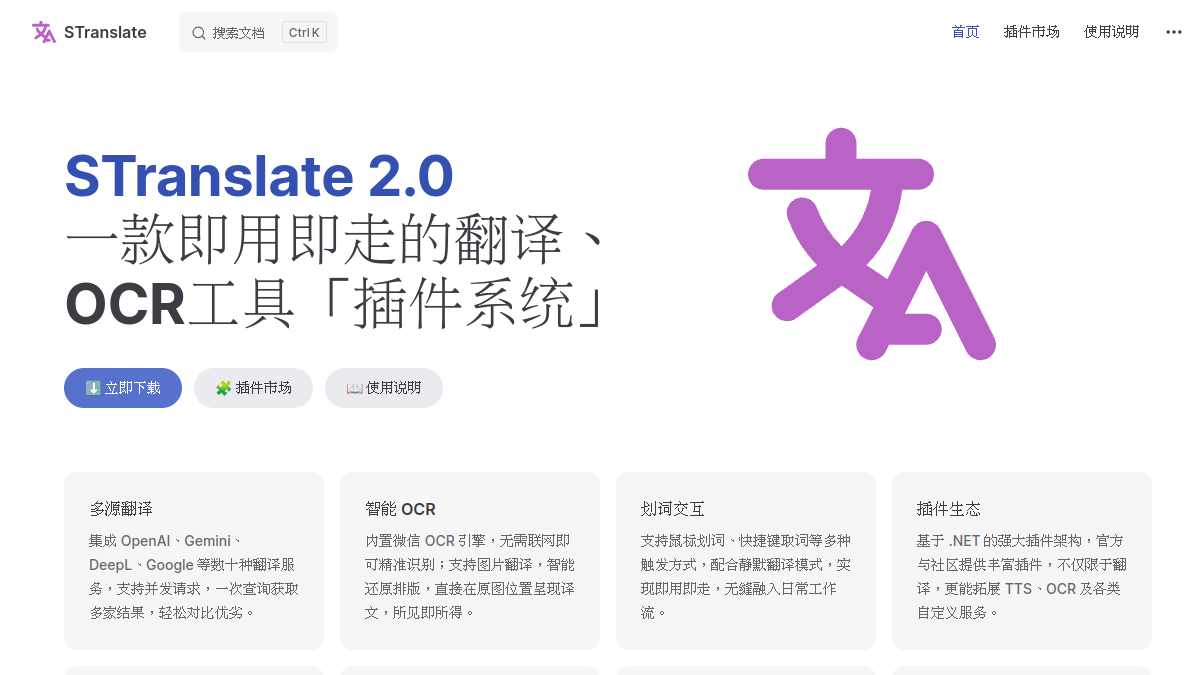Click the STranslate site title
This screenshot has width=1200, height=675.
pyautogui.click(x=105, y=32)
